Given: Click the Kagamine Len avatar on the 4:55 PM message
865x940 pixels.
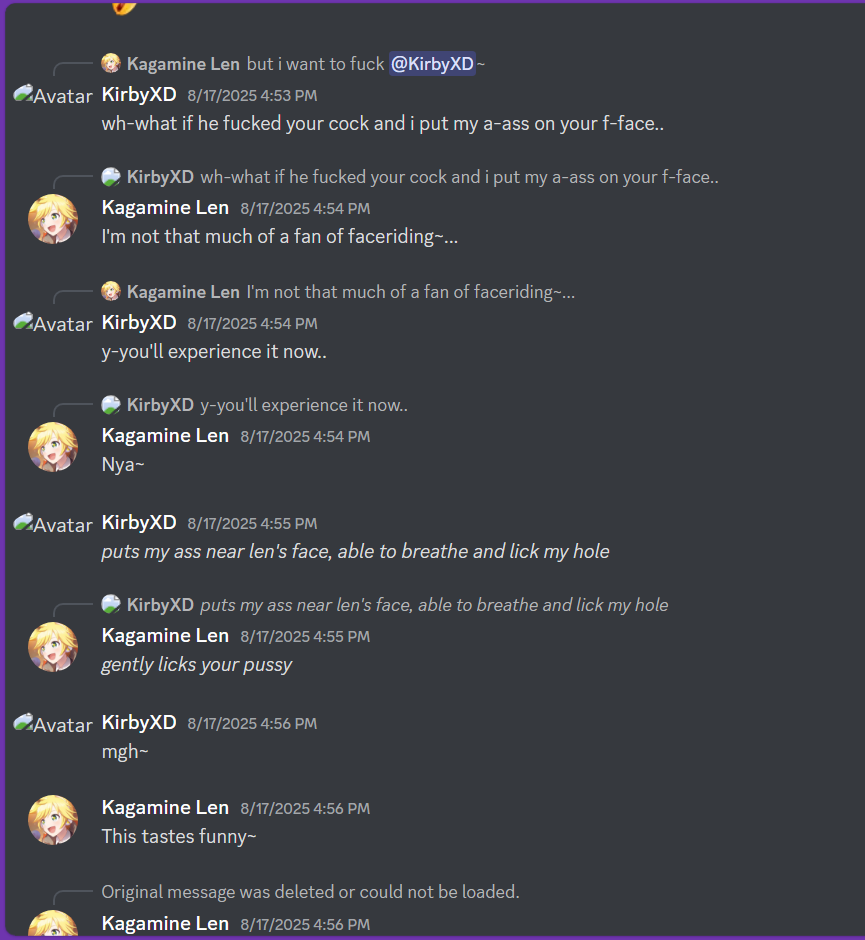Looking at the screenshot, I should pyautogui.click(x=53, y=647).
